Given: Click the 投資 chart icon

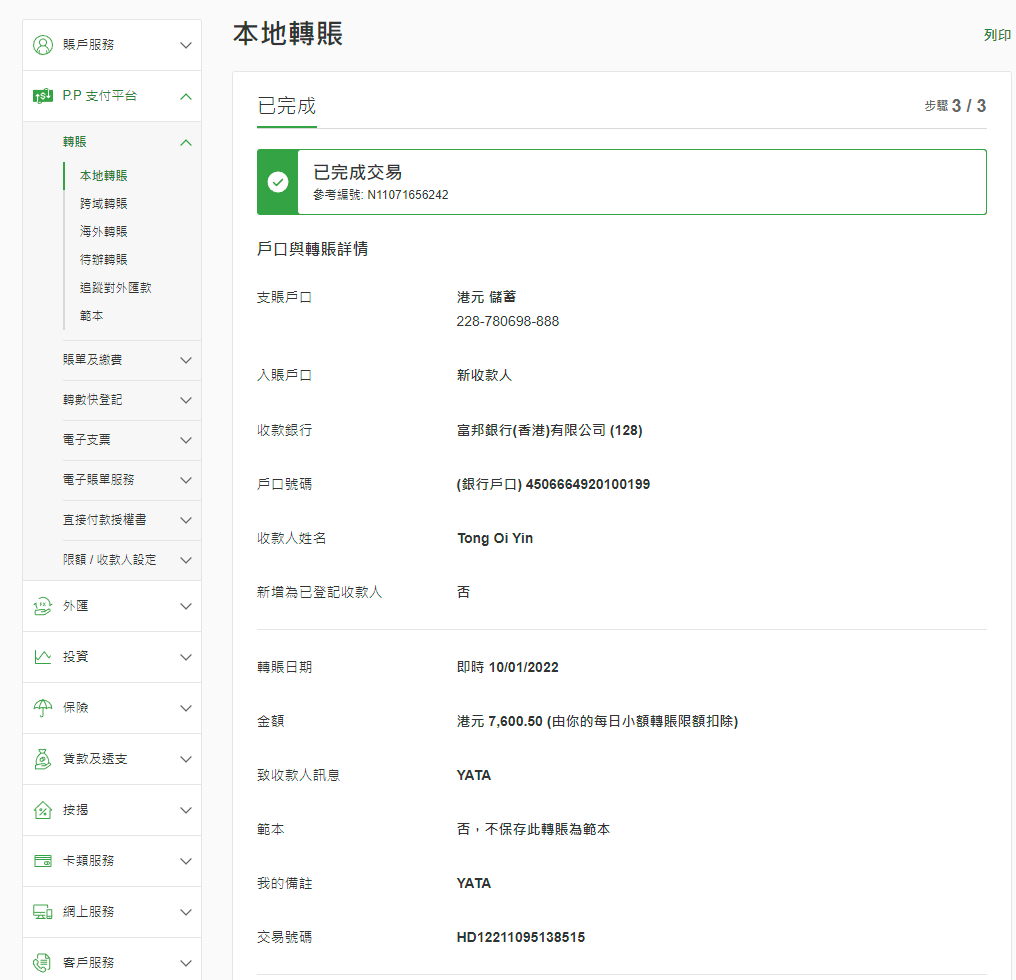Looking at the screenshot, I should point(43,657).
